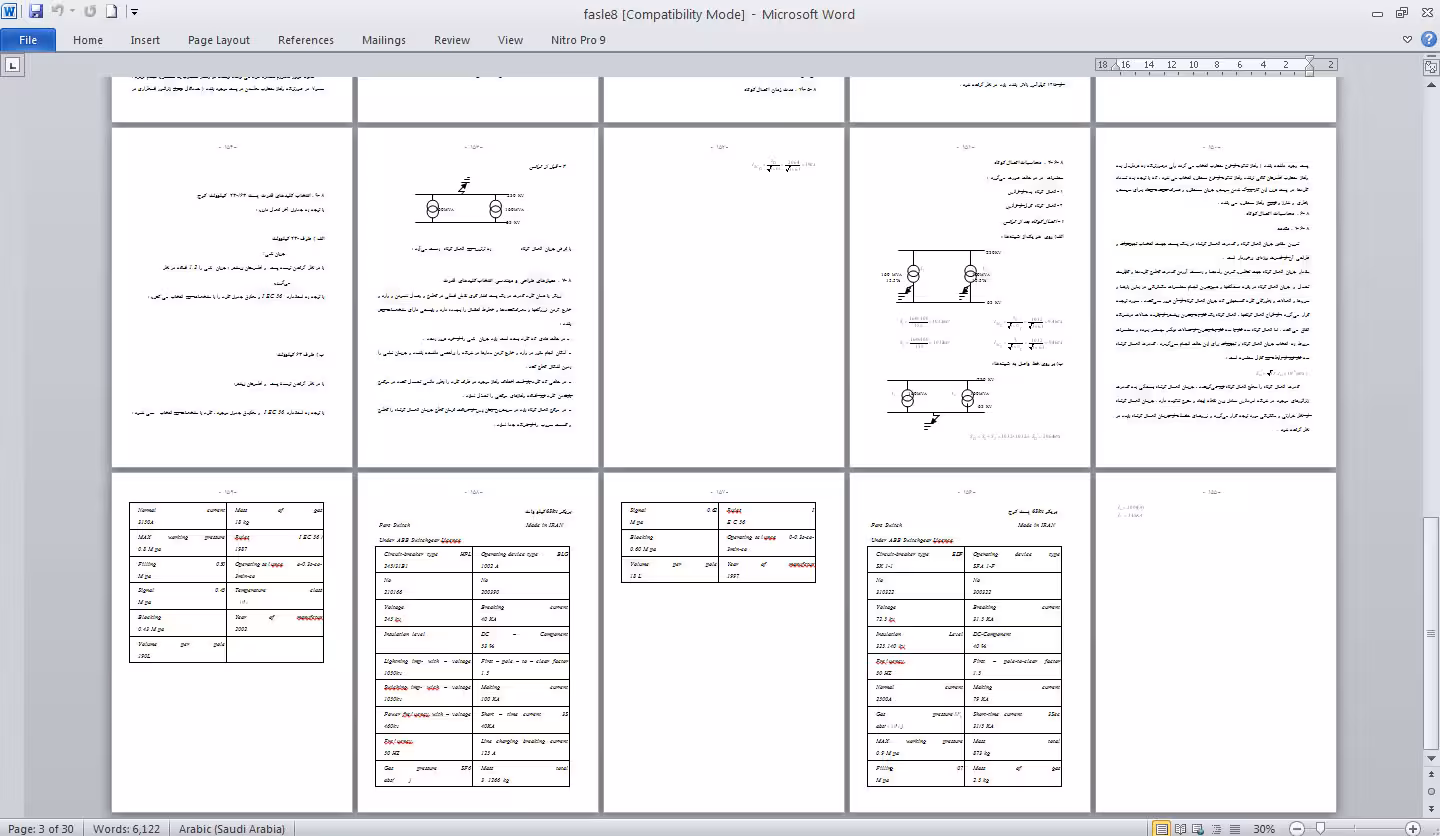
Task: Click page with 72.5 kv circuit-breaker table
Action: 969,641
